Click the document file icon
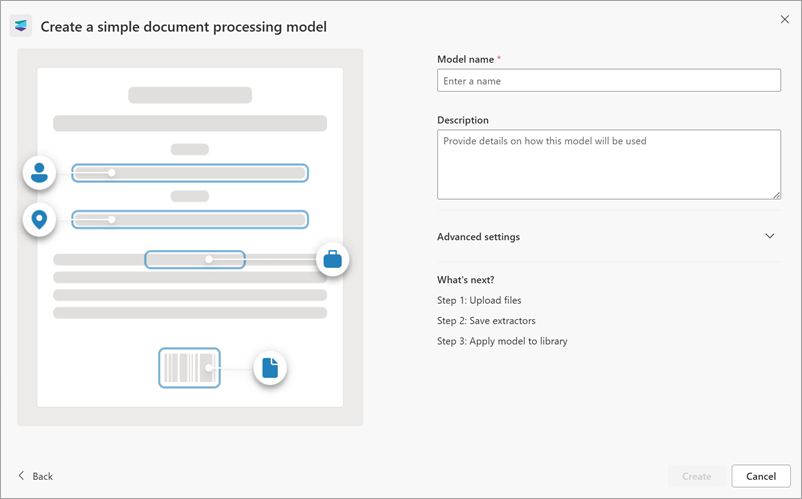The width and height of the screenshot is (802, 499). (269, 367)
